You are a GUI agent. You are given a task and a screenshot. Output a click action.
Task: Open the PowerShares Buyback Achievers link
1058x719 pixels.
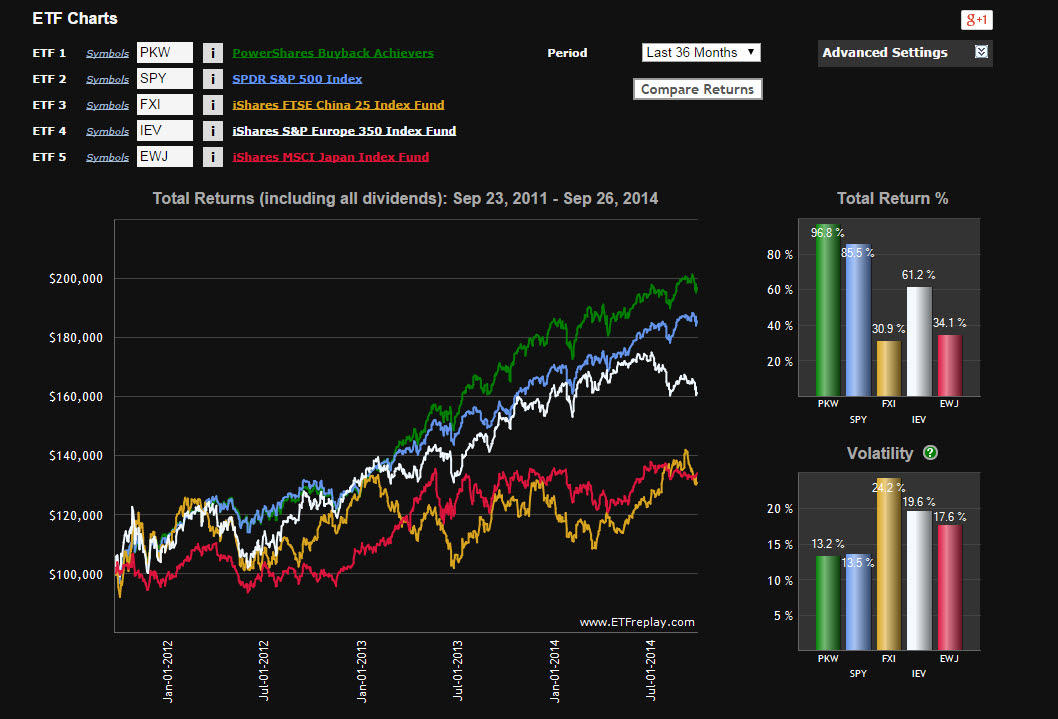[x=333, y=53]
